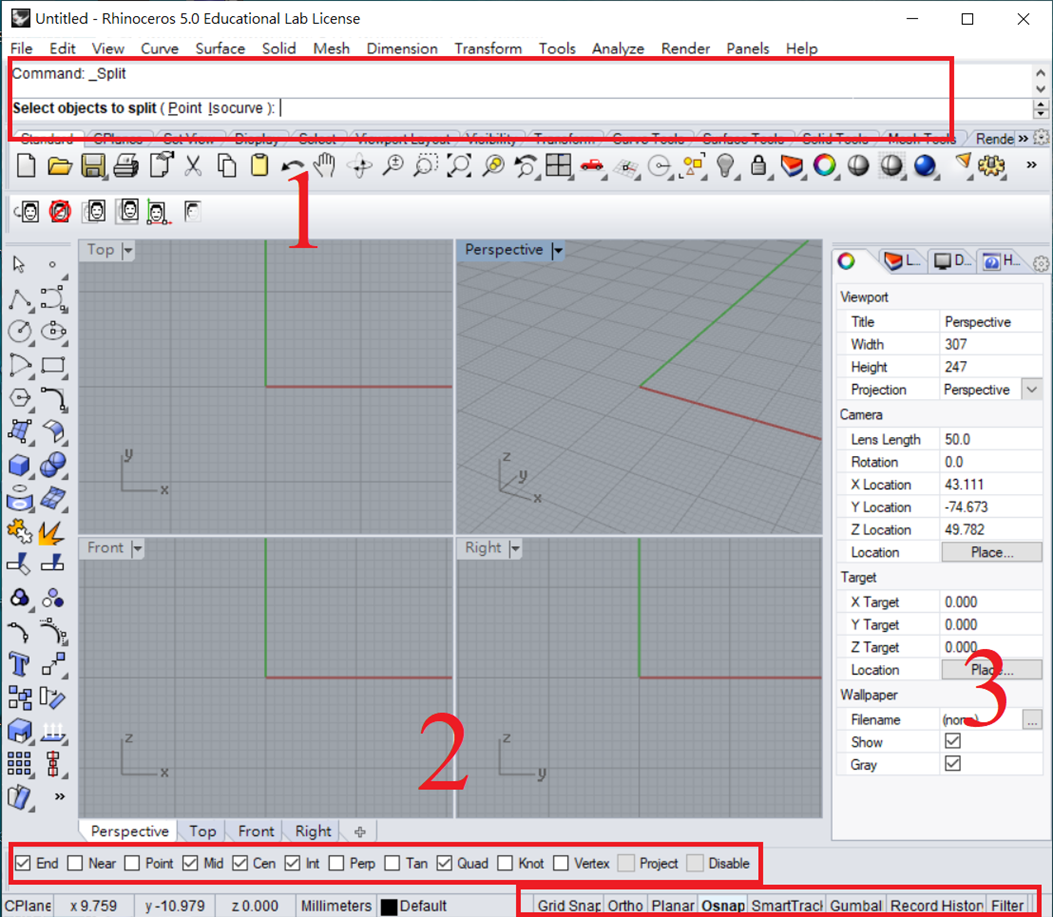The height and width of the screenshot is (917, 1053).
Task: Click in the command prompt input field
Action: pyautogui.click(x=650, y=108)
